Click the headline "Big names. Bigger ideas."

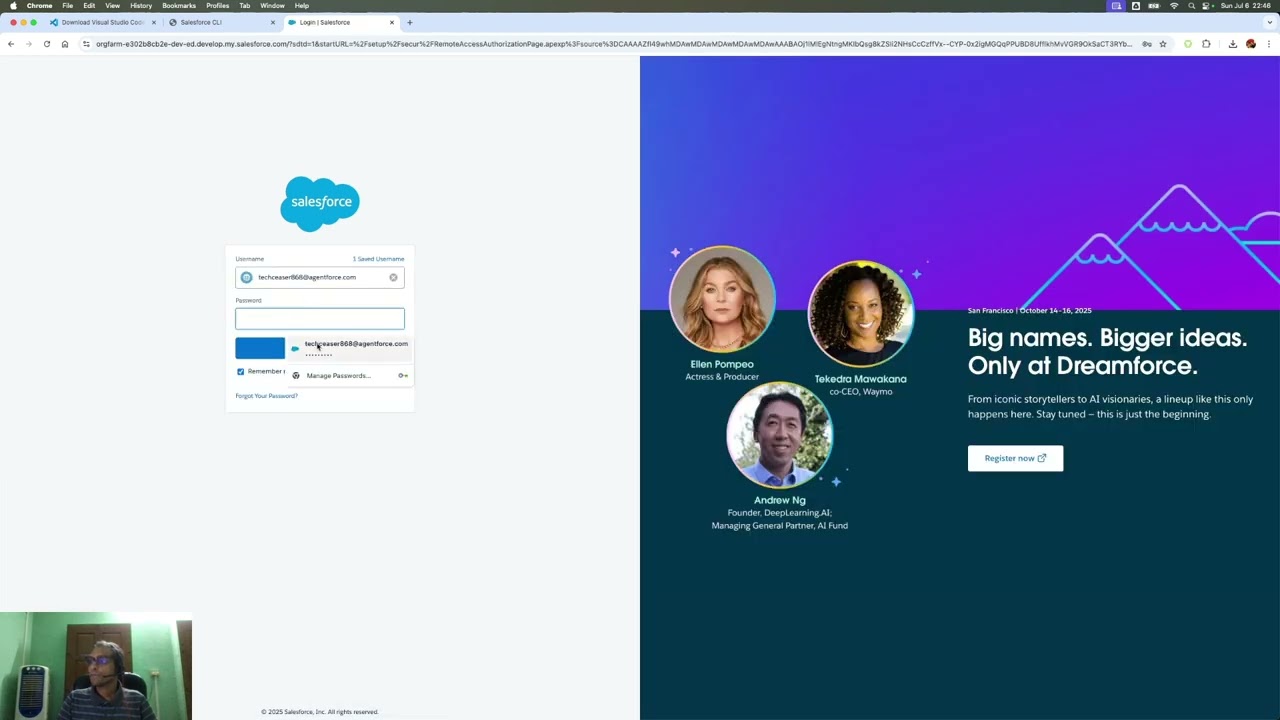(1107, 337)
